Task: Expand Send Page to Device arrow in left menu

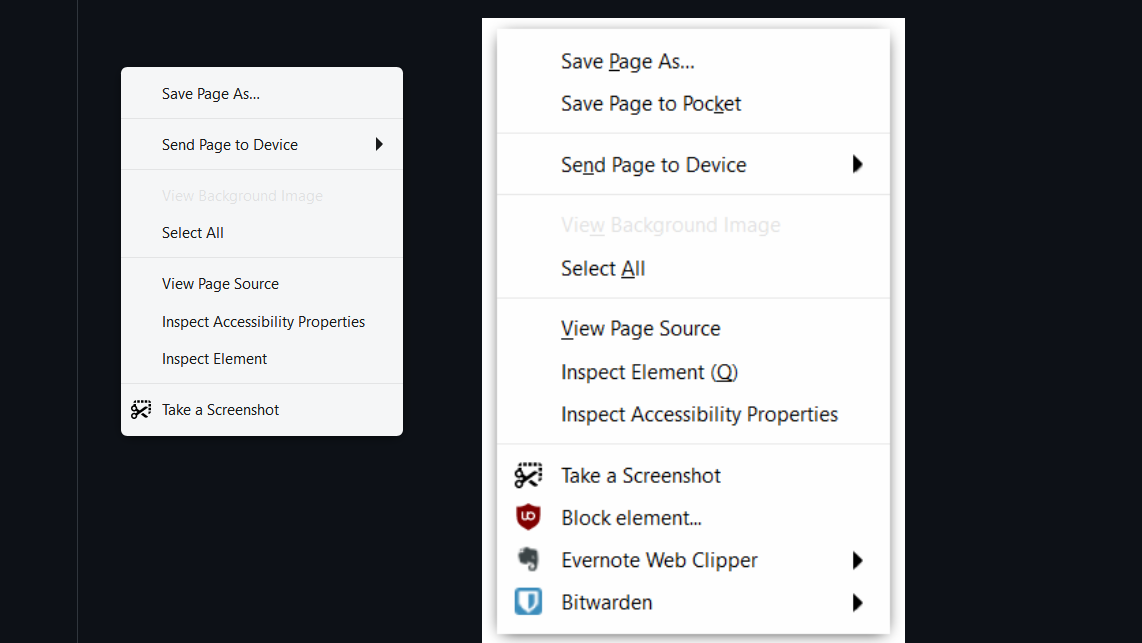Action: 379,144
